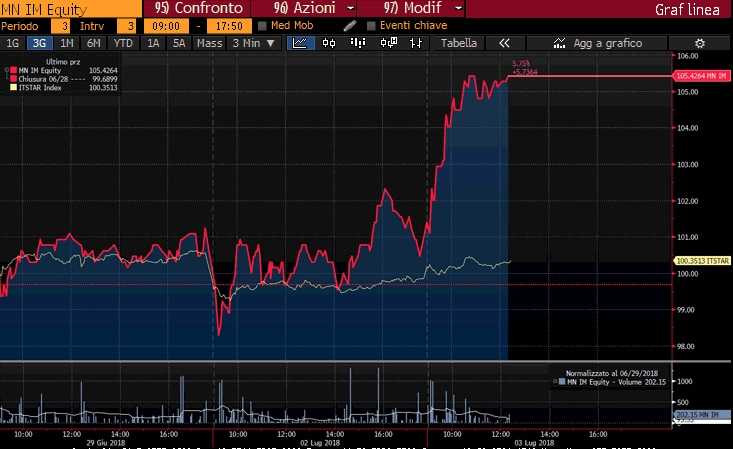Select the 1G period tab
Screen dimensions: 733x449
click(x=13, y=43)
